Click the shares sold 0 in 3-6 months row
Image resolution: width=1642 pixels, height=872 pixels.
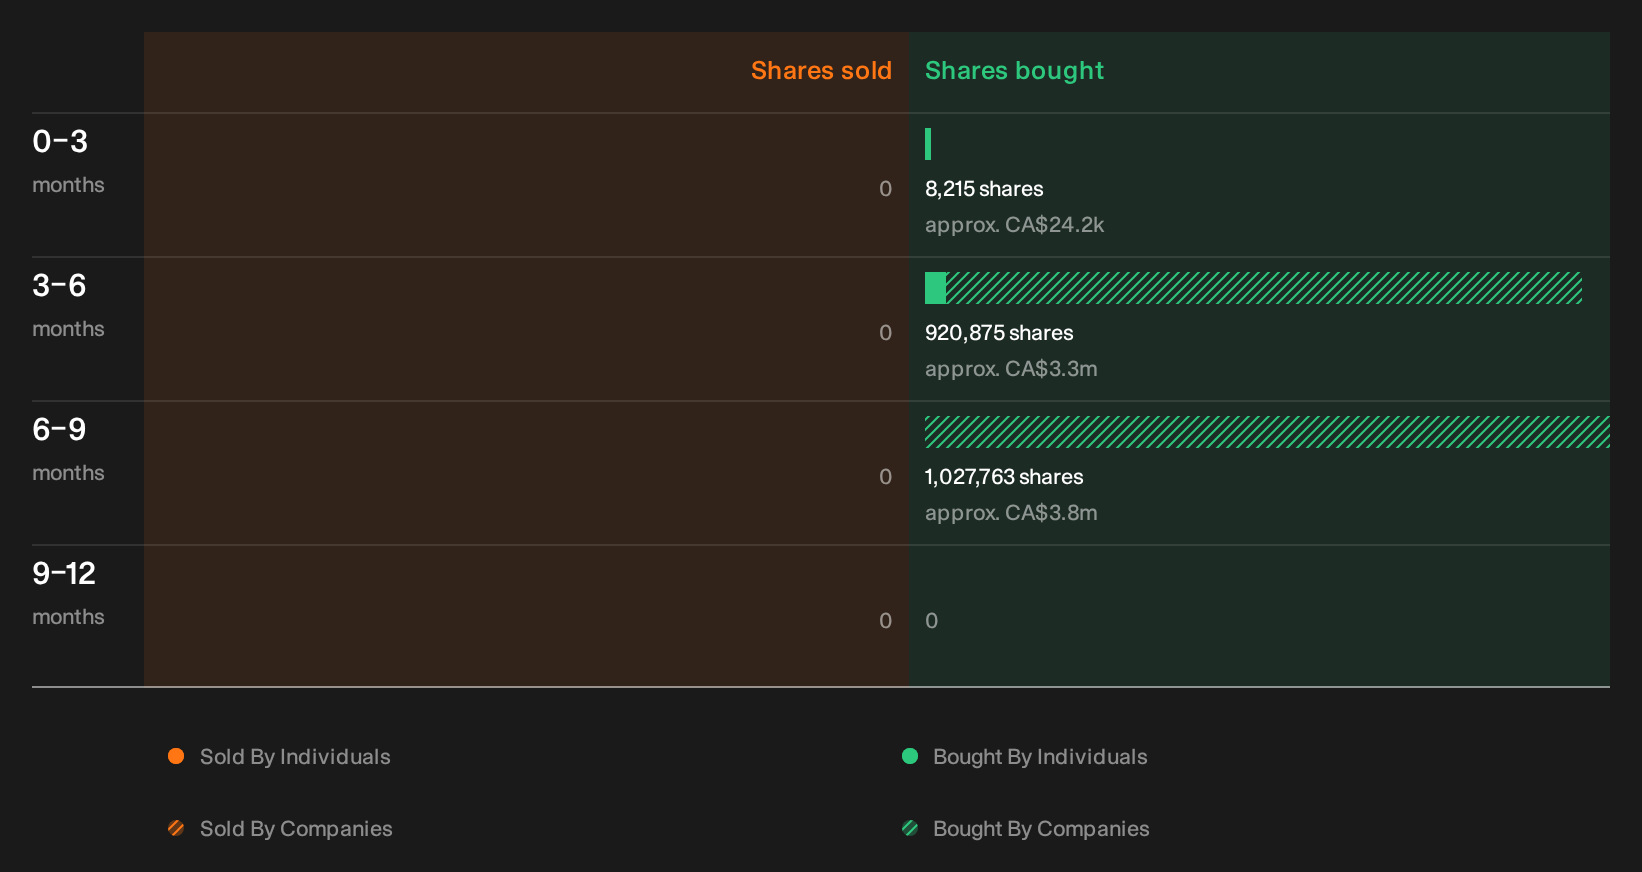coord(885,333)
